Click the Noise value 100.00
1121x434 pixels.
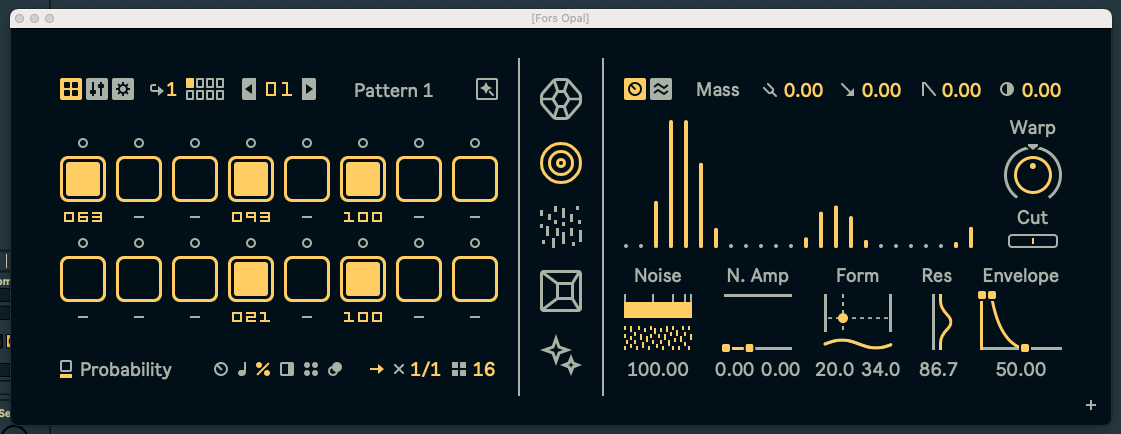(658, 370)
